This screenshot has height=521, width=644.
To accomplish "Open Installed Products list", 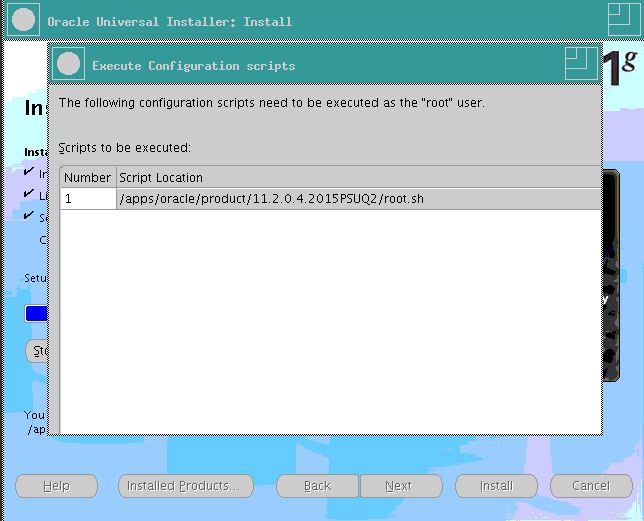I will (186, 486).
